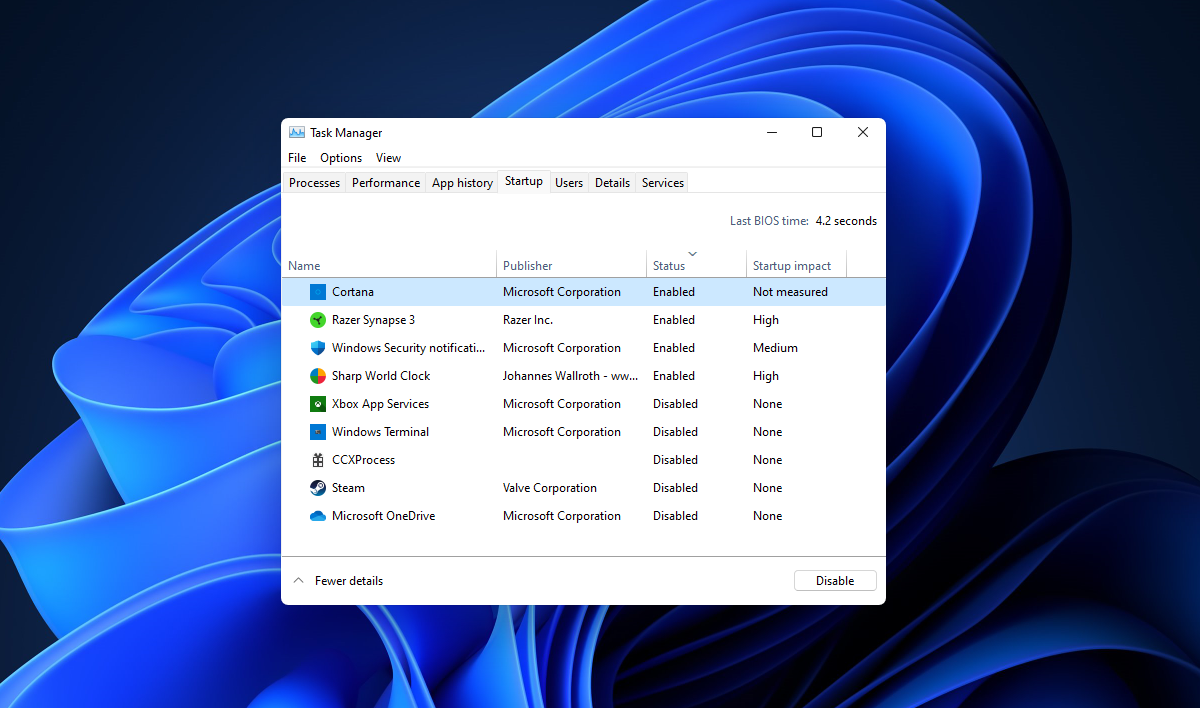This screenshot has width=1200, height=708.
Task: Open the Status column sort chevron
Action: coord(692,255)
